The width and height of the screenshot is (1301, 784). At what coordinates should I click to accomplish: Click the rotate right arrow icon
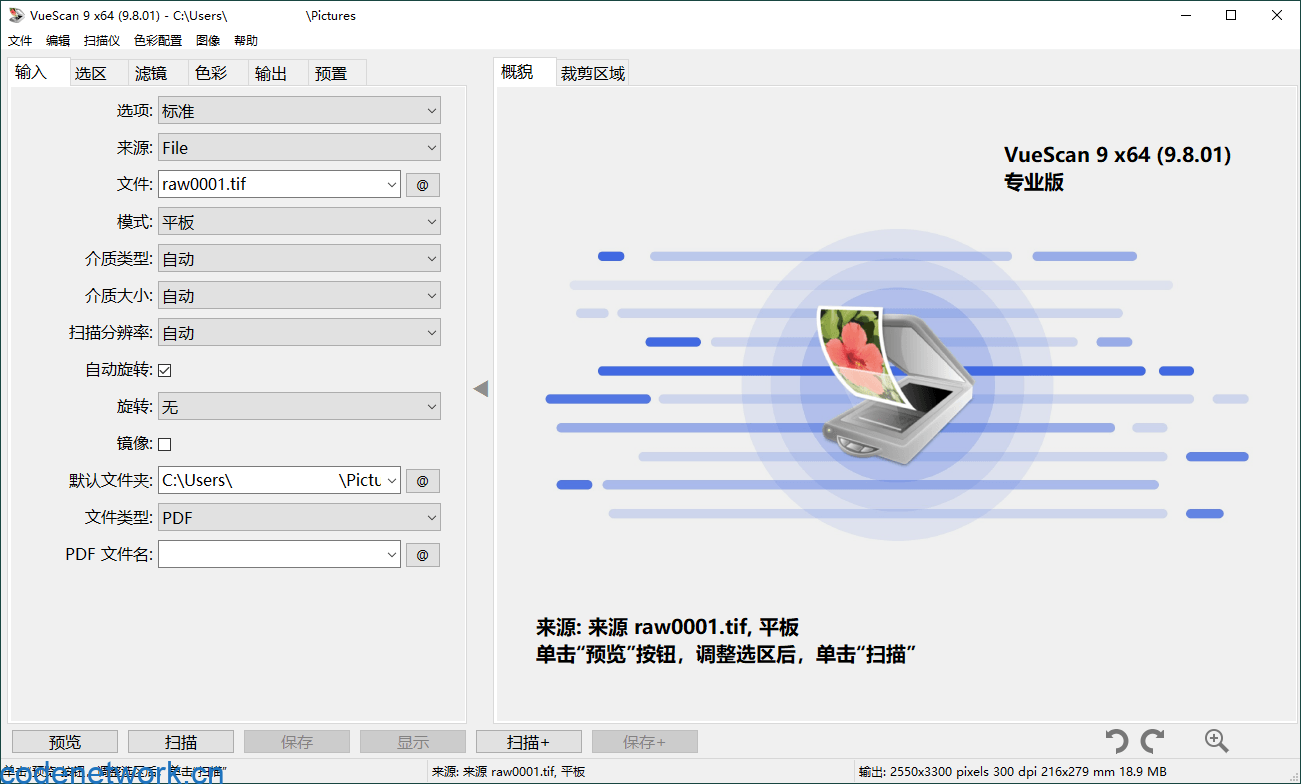pyautogui.click(x=1153, y=741)
